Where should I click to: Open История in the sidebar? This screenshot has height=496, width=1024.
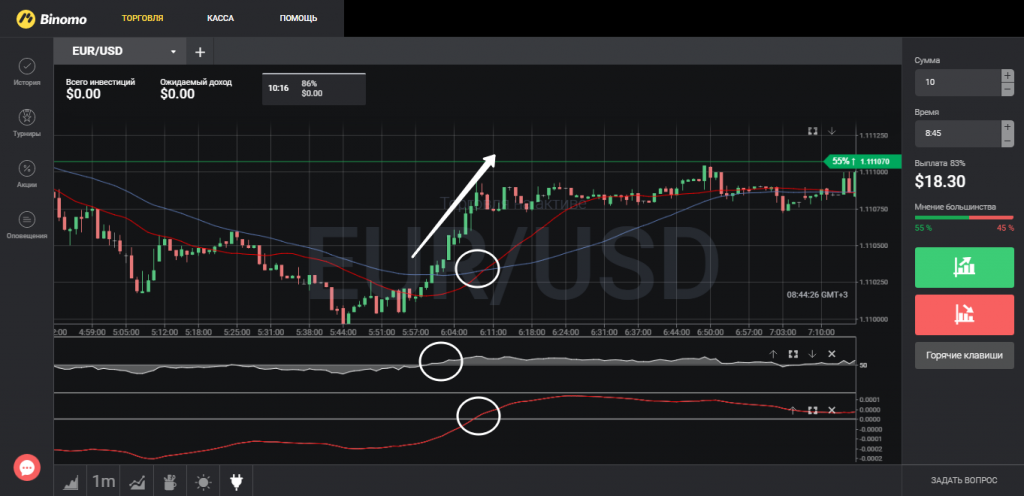click(x=27, y=72)
